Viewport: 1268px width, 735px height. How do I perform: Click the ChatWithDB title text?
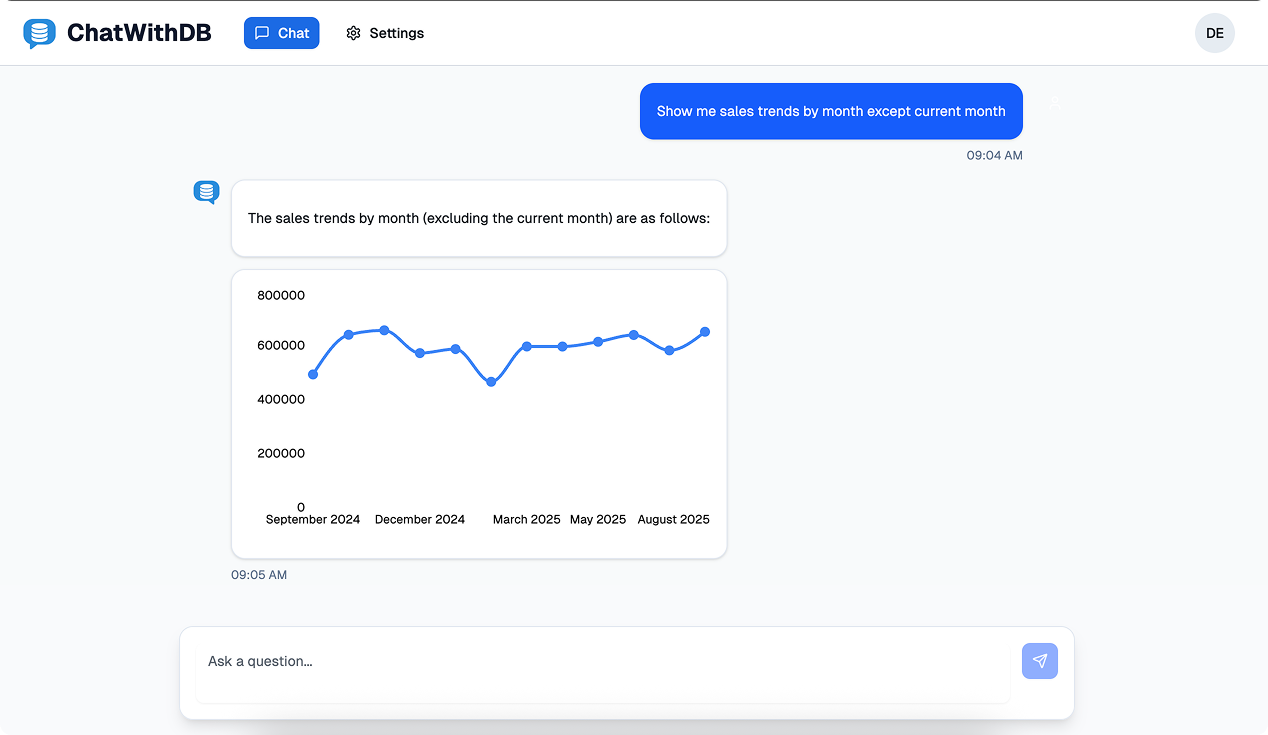(x=139, y=33)
